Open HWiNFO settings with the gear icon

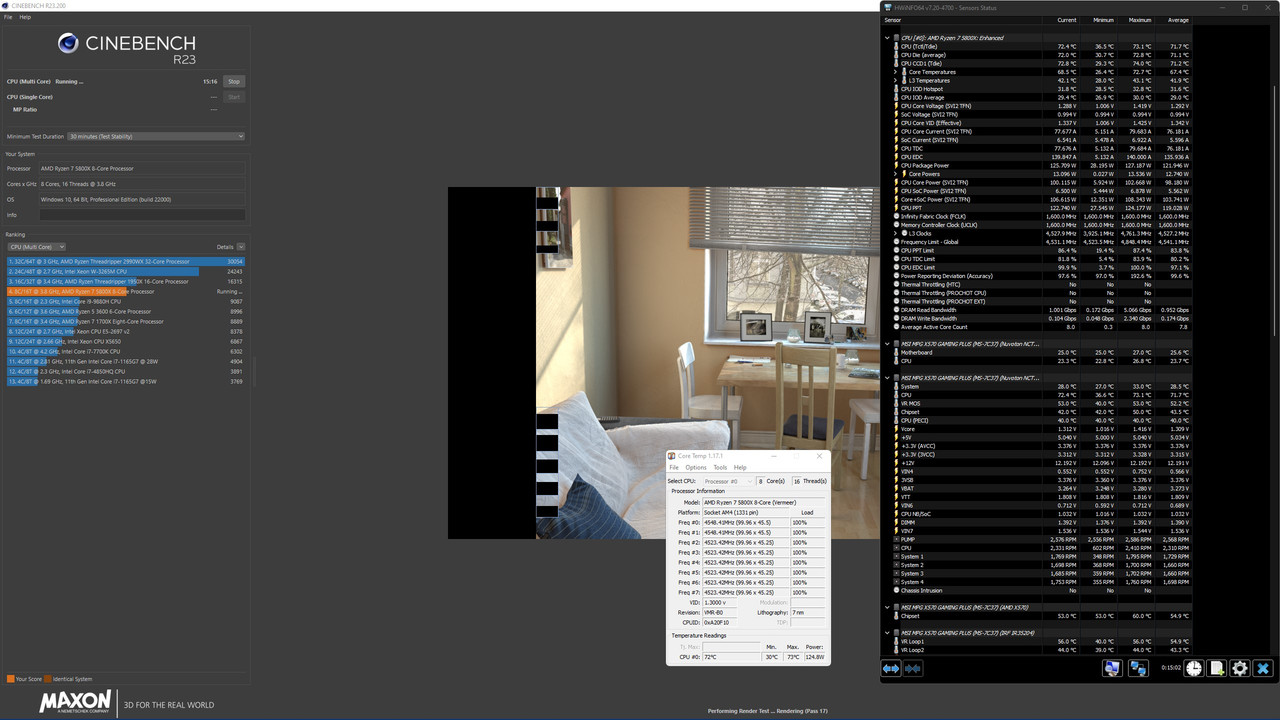click(1240, 668)
